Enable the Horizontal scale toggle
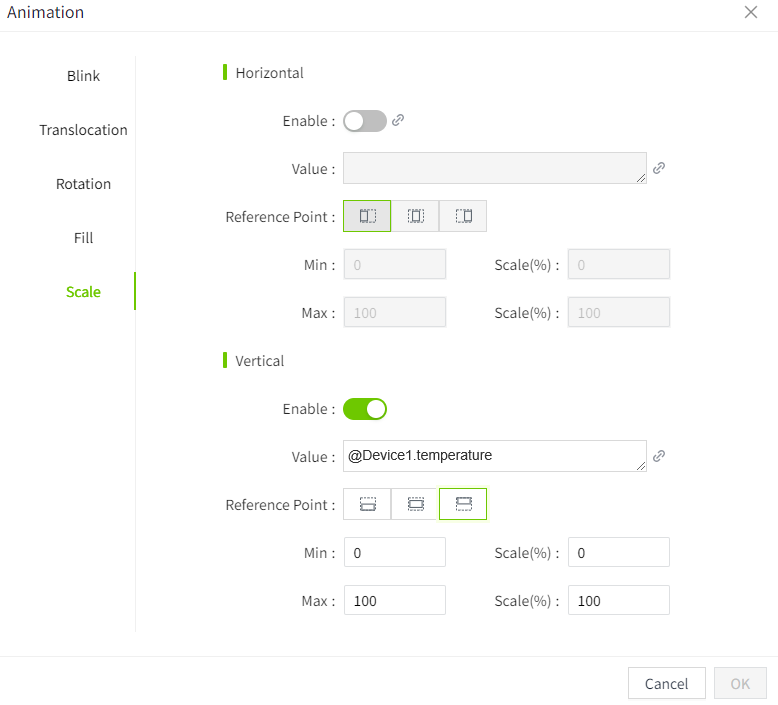This screenshot has height=705, width=778. coord(365,121)
